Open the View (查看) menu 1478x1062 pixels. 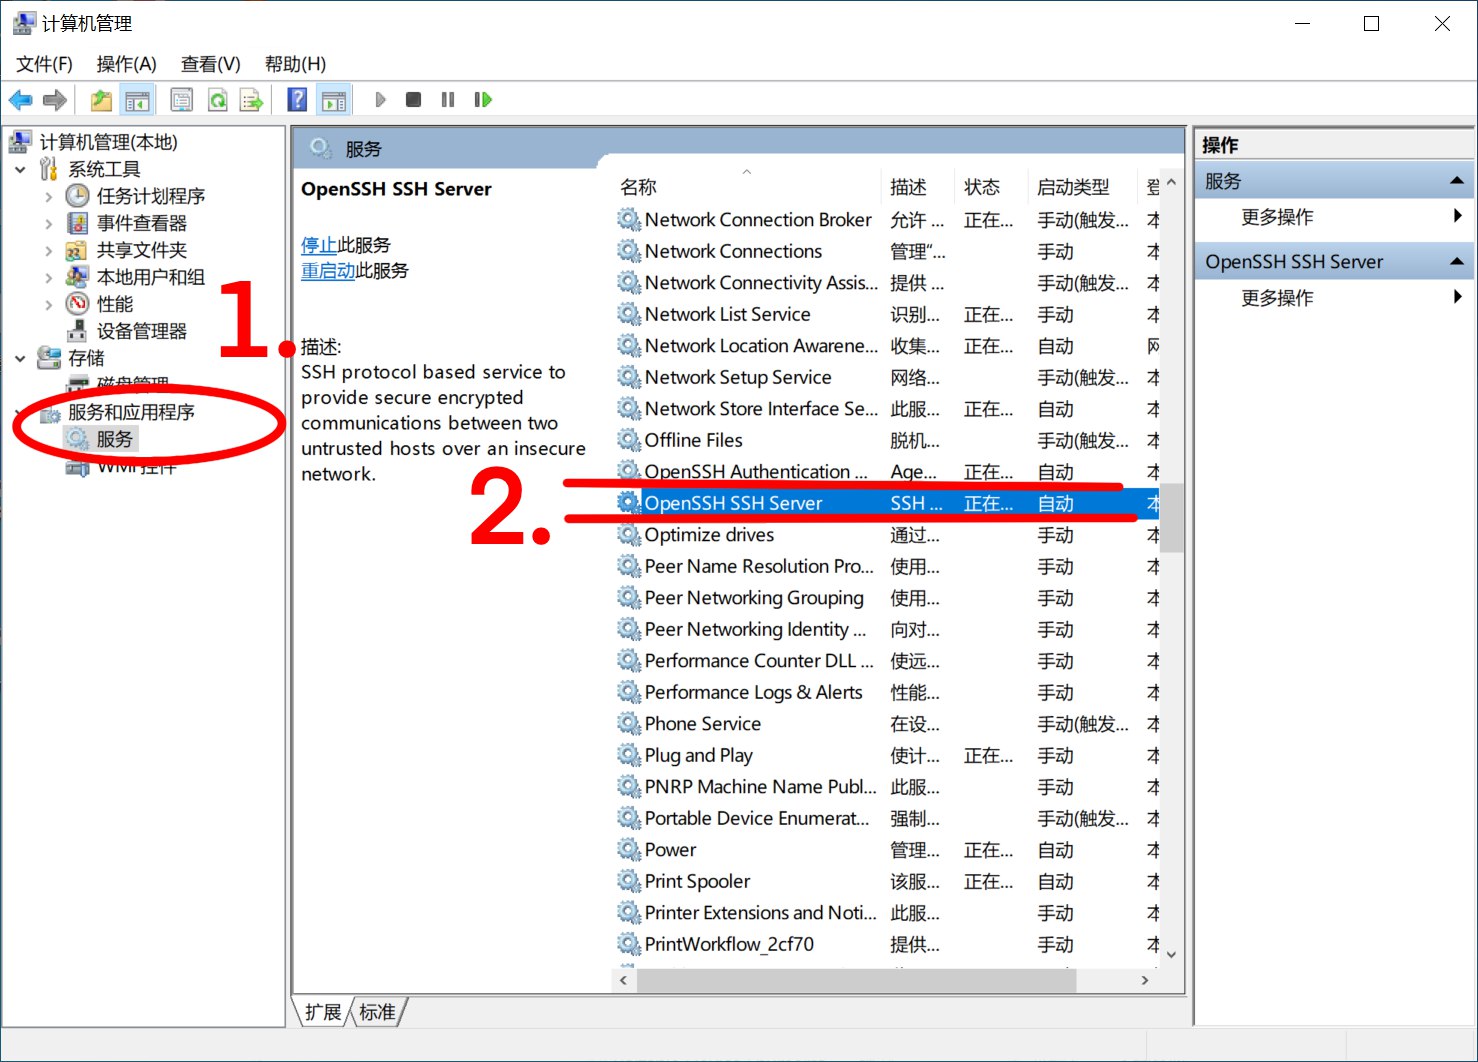pyautogui.click(x=210, y=64)
